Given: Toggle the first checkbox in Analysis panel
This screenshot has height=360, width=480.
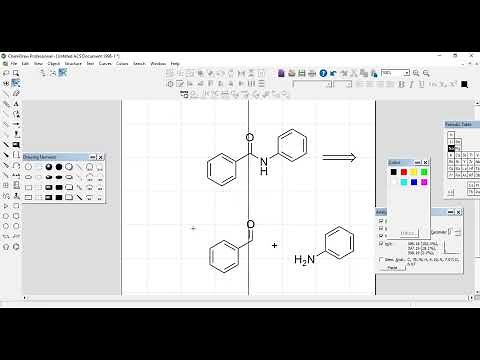Looking at the screenshot, I should coord(381,221).
